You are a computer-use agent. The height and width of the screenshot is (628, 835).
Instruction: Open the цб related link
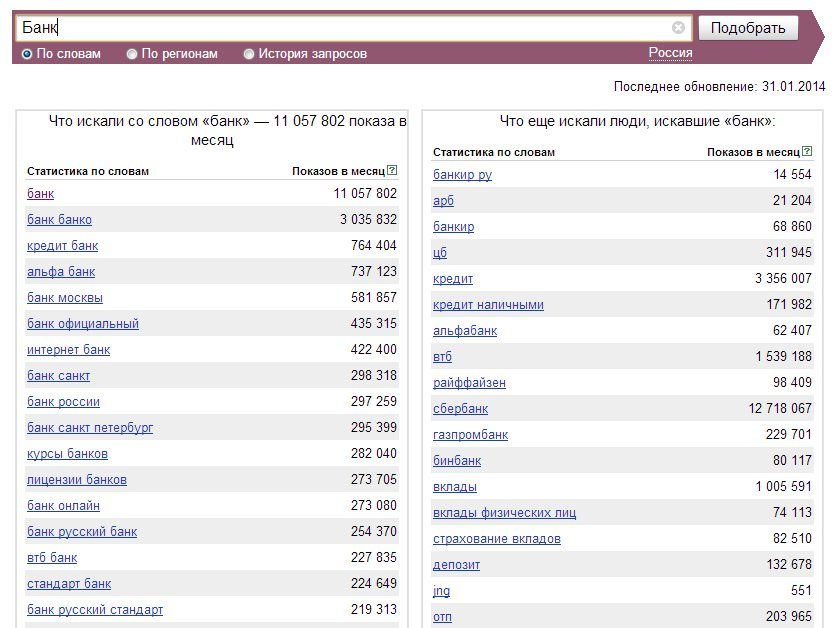[440, 253]
